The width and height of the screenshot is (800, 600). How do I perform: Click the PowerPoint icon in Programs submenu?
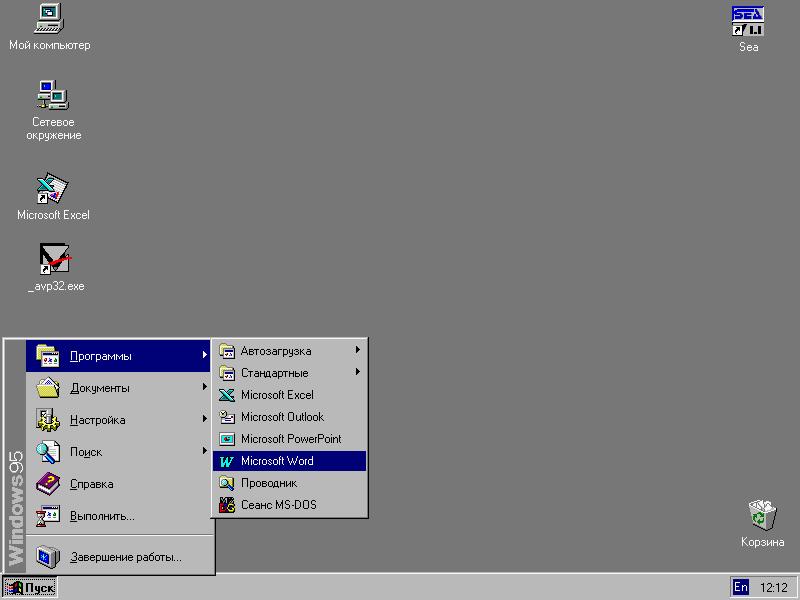pos(227,439)
